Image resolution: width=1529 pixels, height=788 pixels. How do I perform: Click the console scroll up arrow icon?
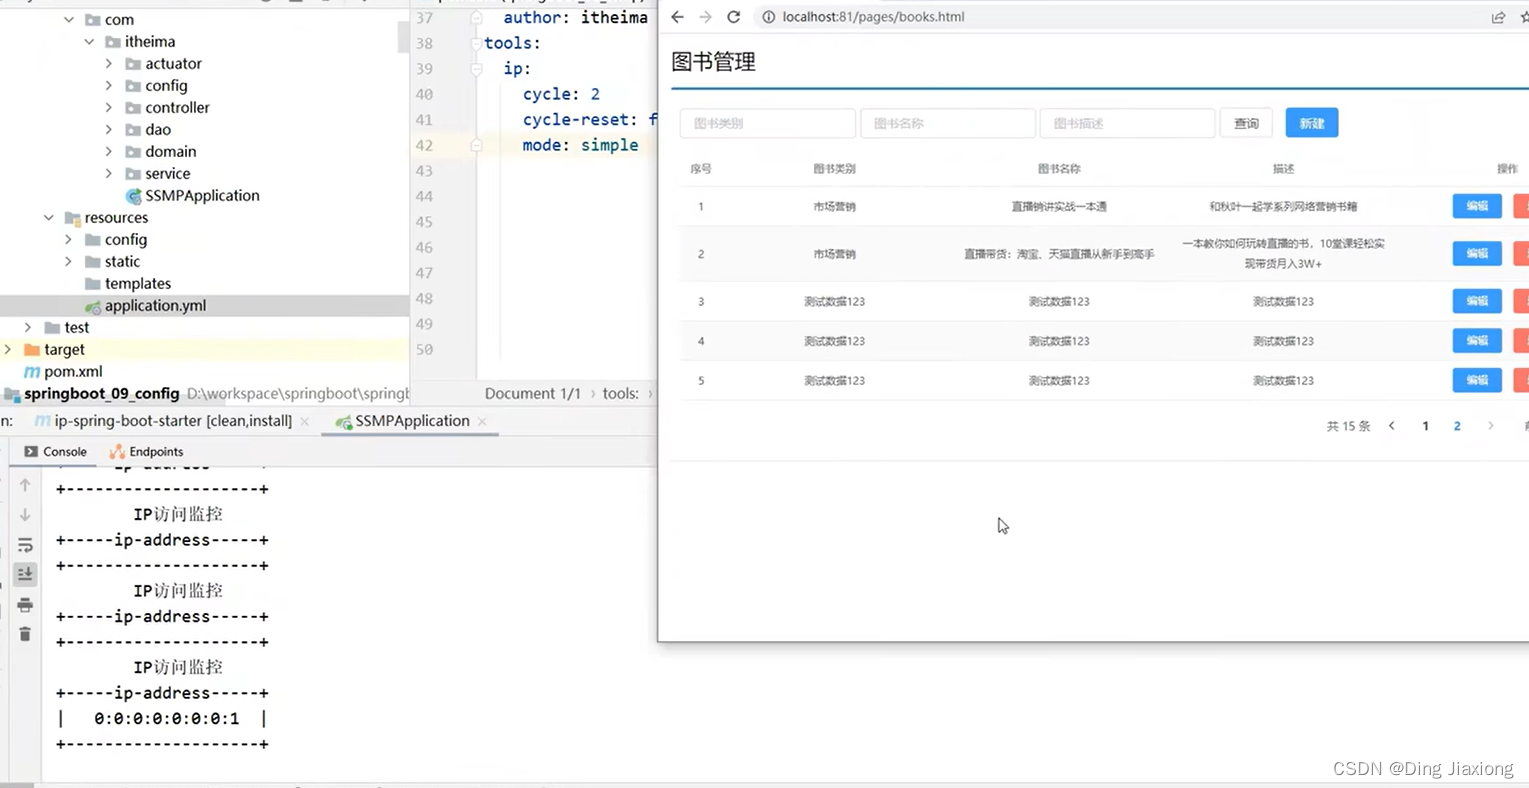(25, 485)
